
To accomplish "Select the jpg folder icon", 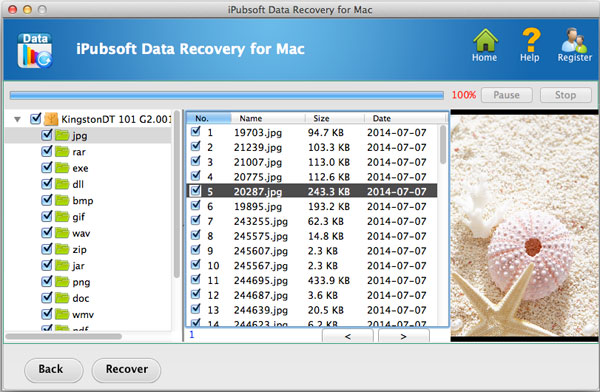I will [62, 135].
